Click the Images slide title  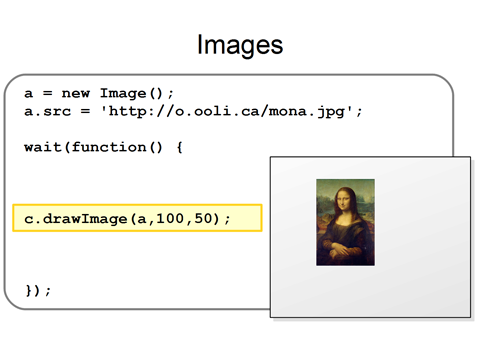click(240, 45)
